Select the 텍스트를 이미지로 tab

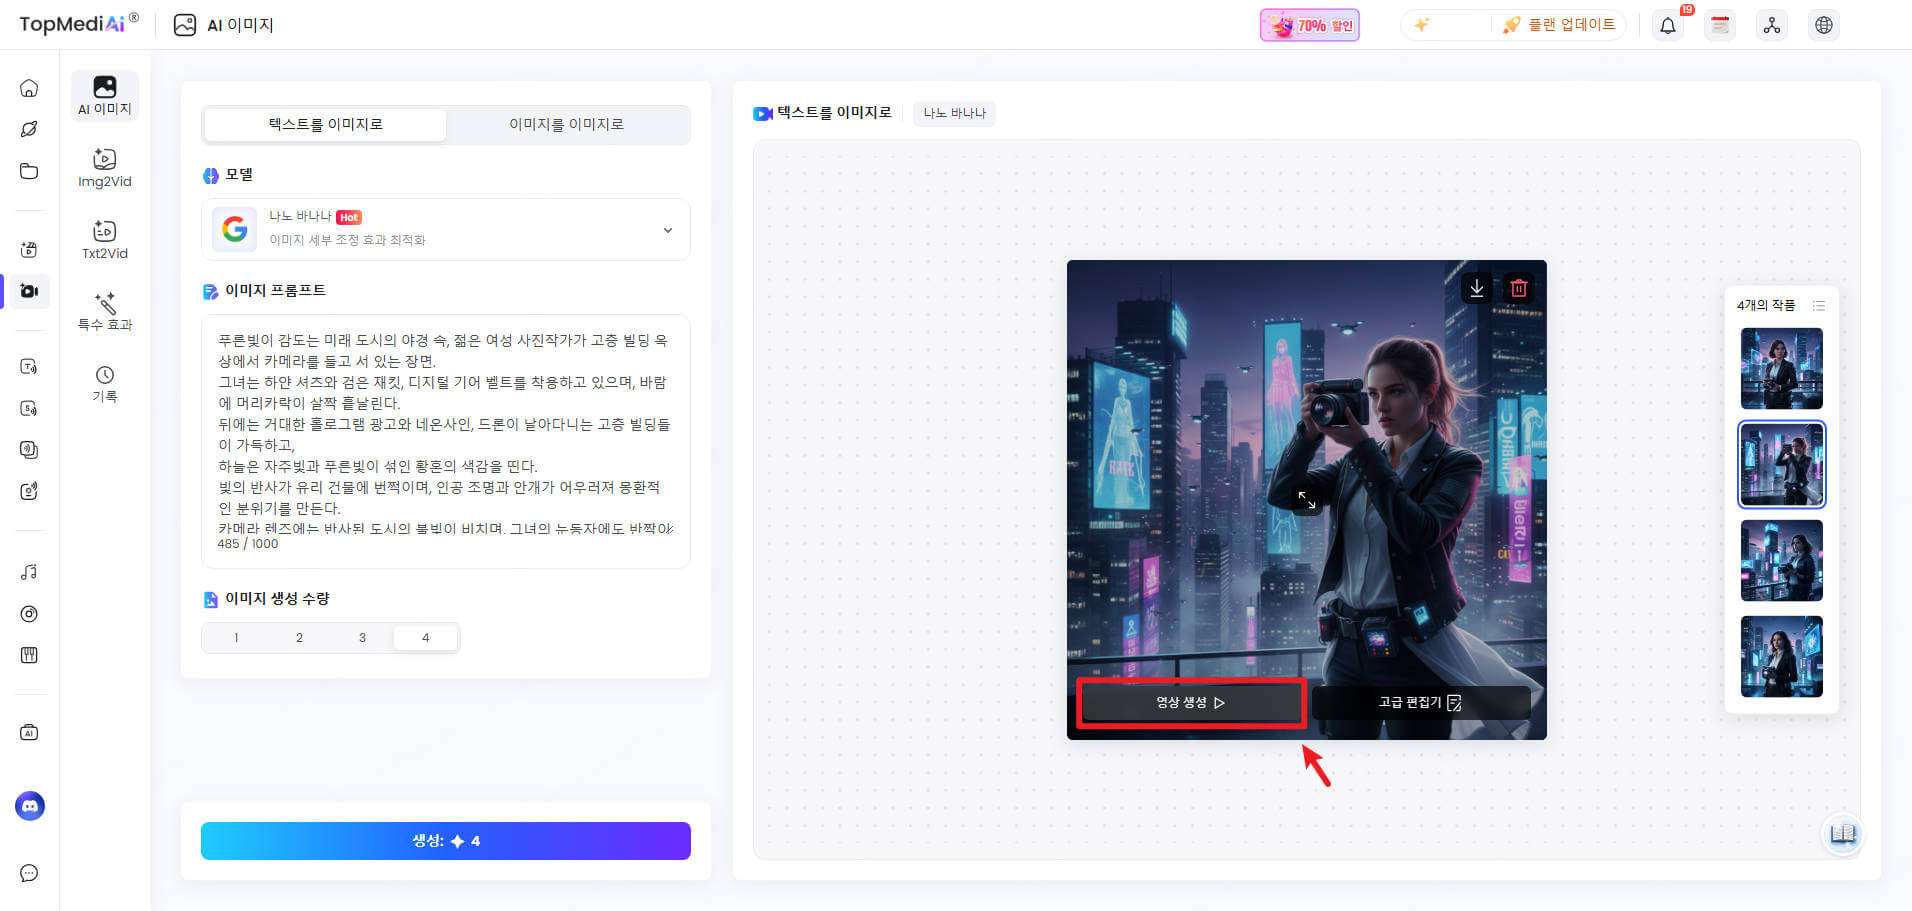[x=325, y=124]
